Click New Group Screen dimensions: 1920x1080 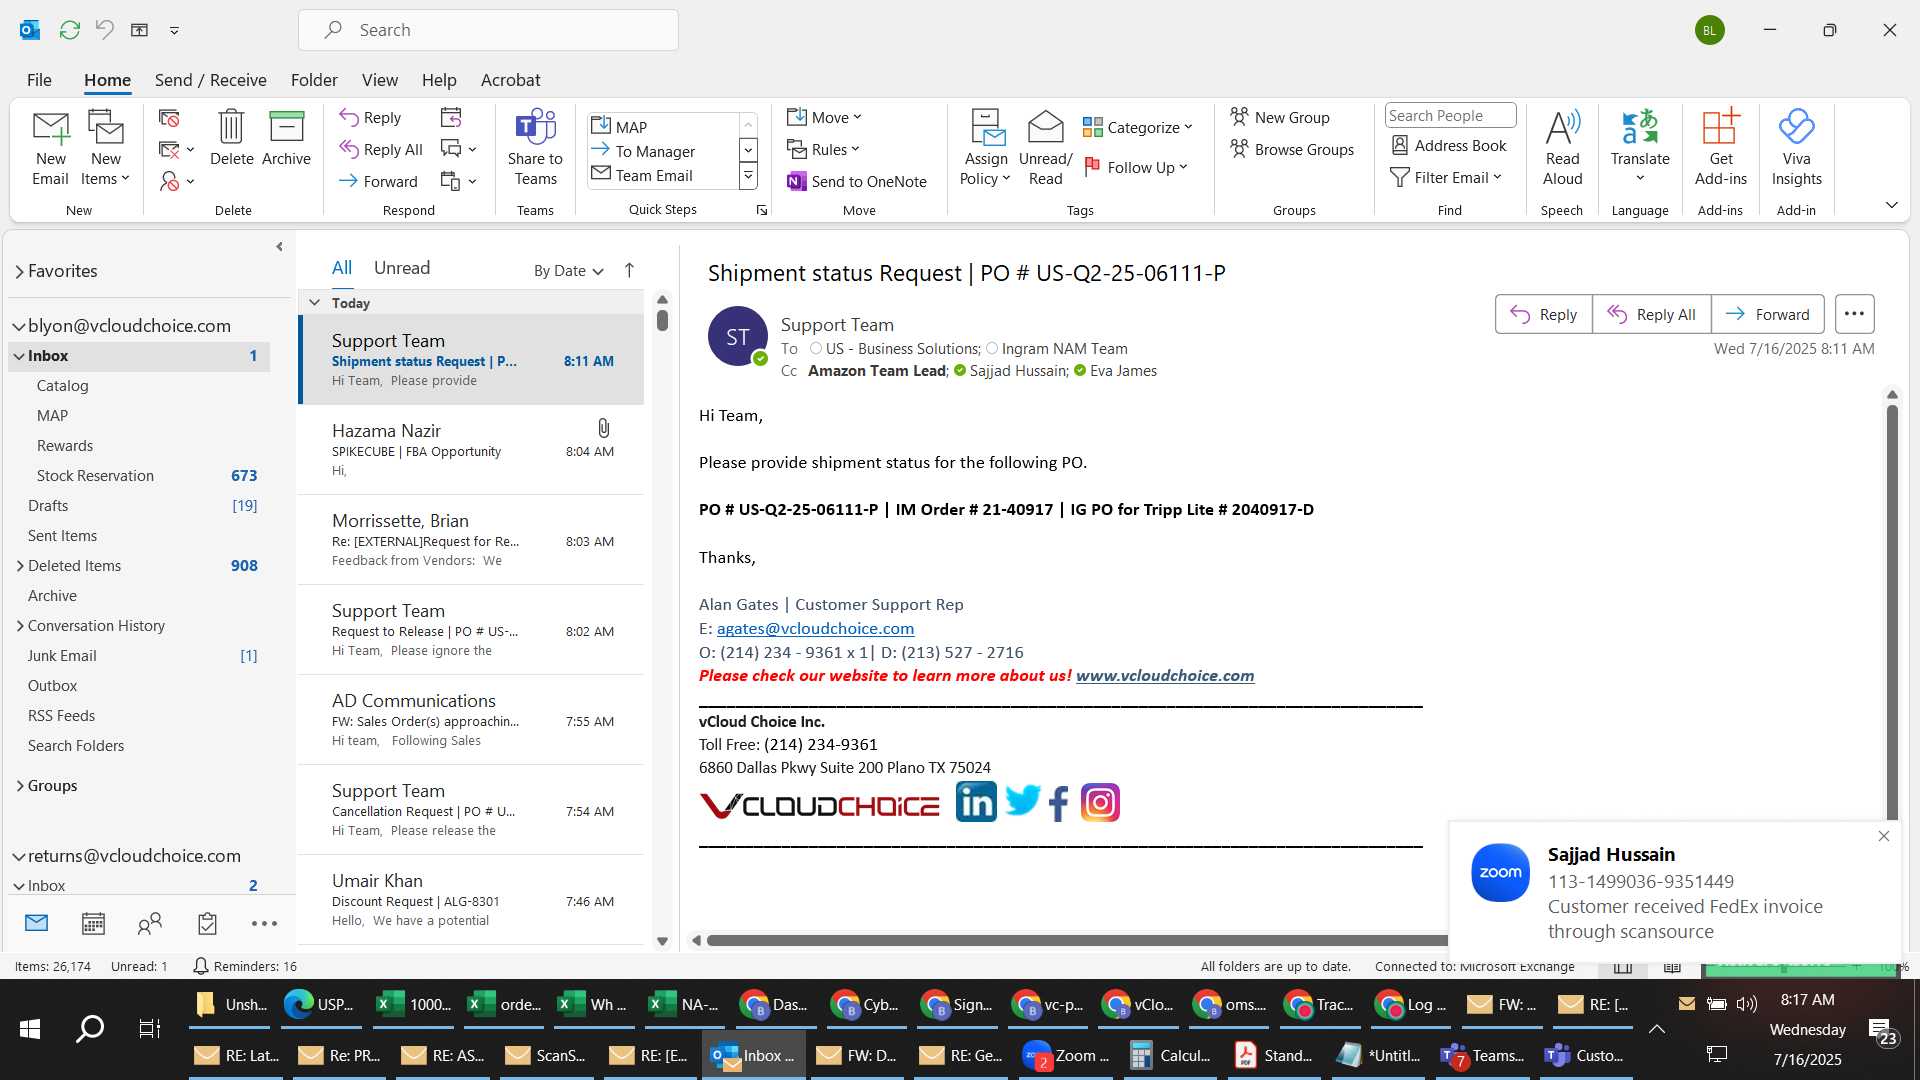(x=1280, y=117)
